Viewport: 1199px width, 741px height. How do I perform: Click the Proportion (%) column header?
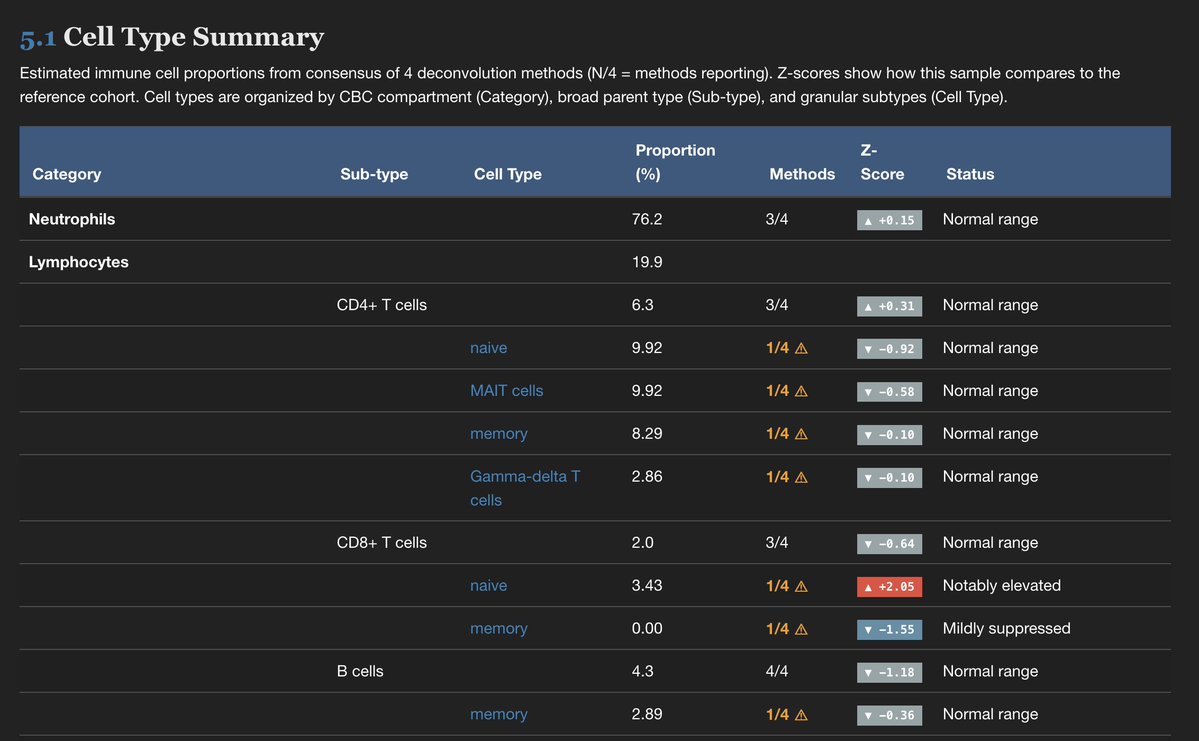coord(675,162)
